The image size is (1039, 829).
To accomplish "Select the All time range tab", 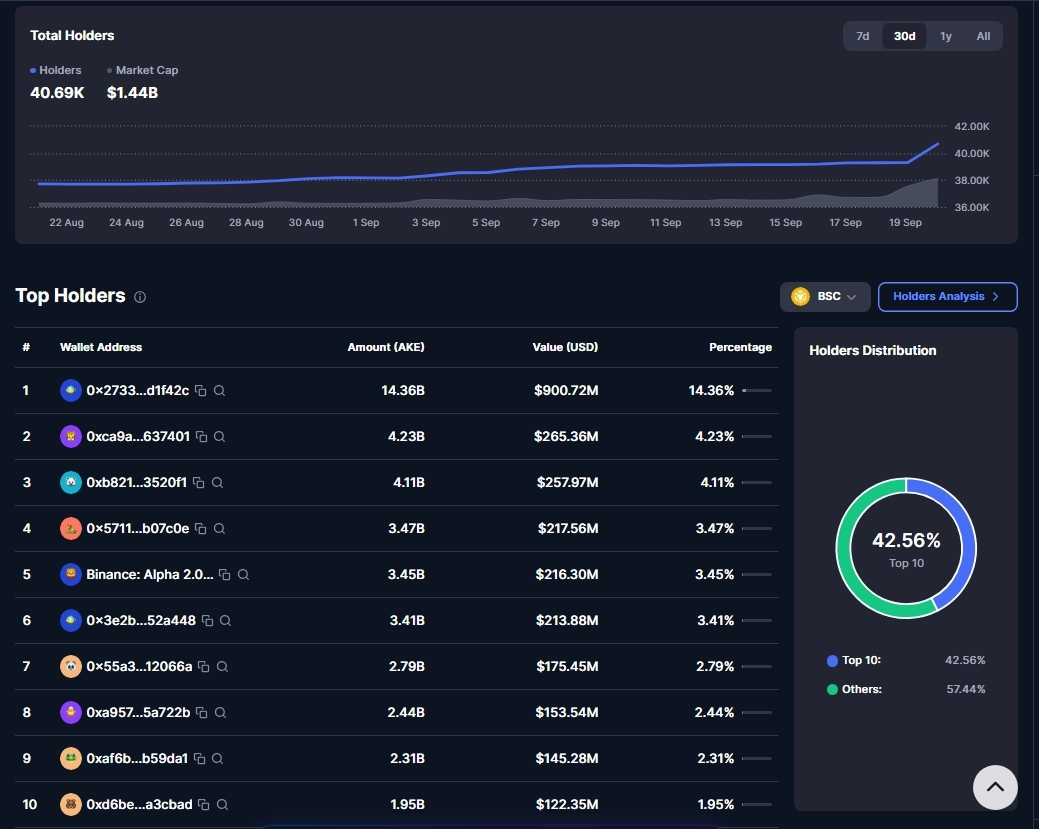I will click(983, 36).
